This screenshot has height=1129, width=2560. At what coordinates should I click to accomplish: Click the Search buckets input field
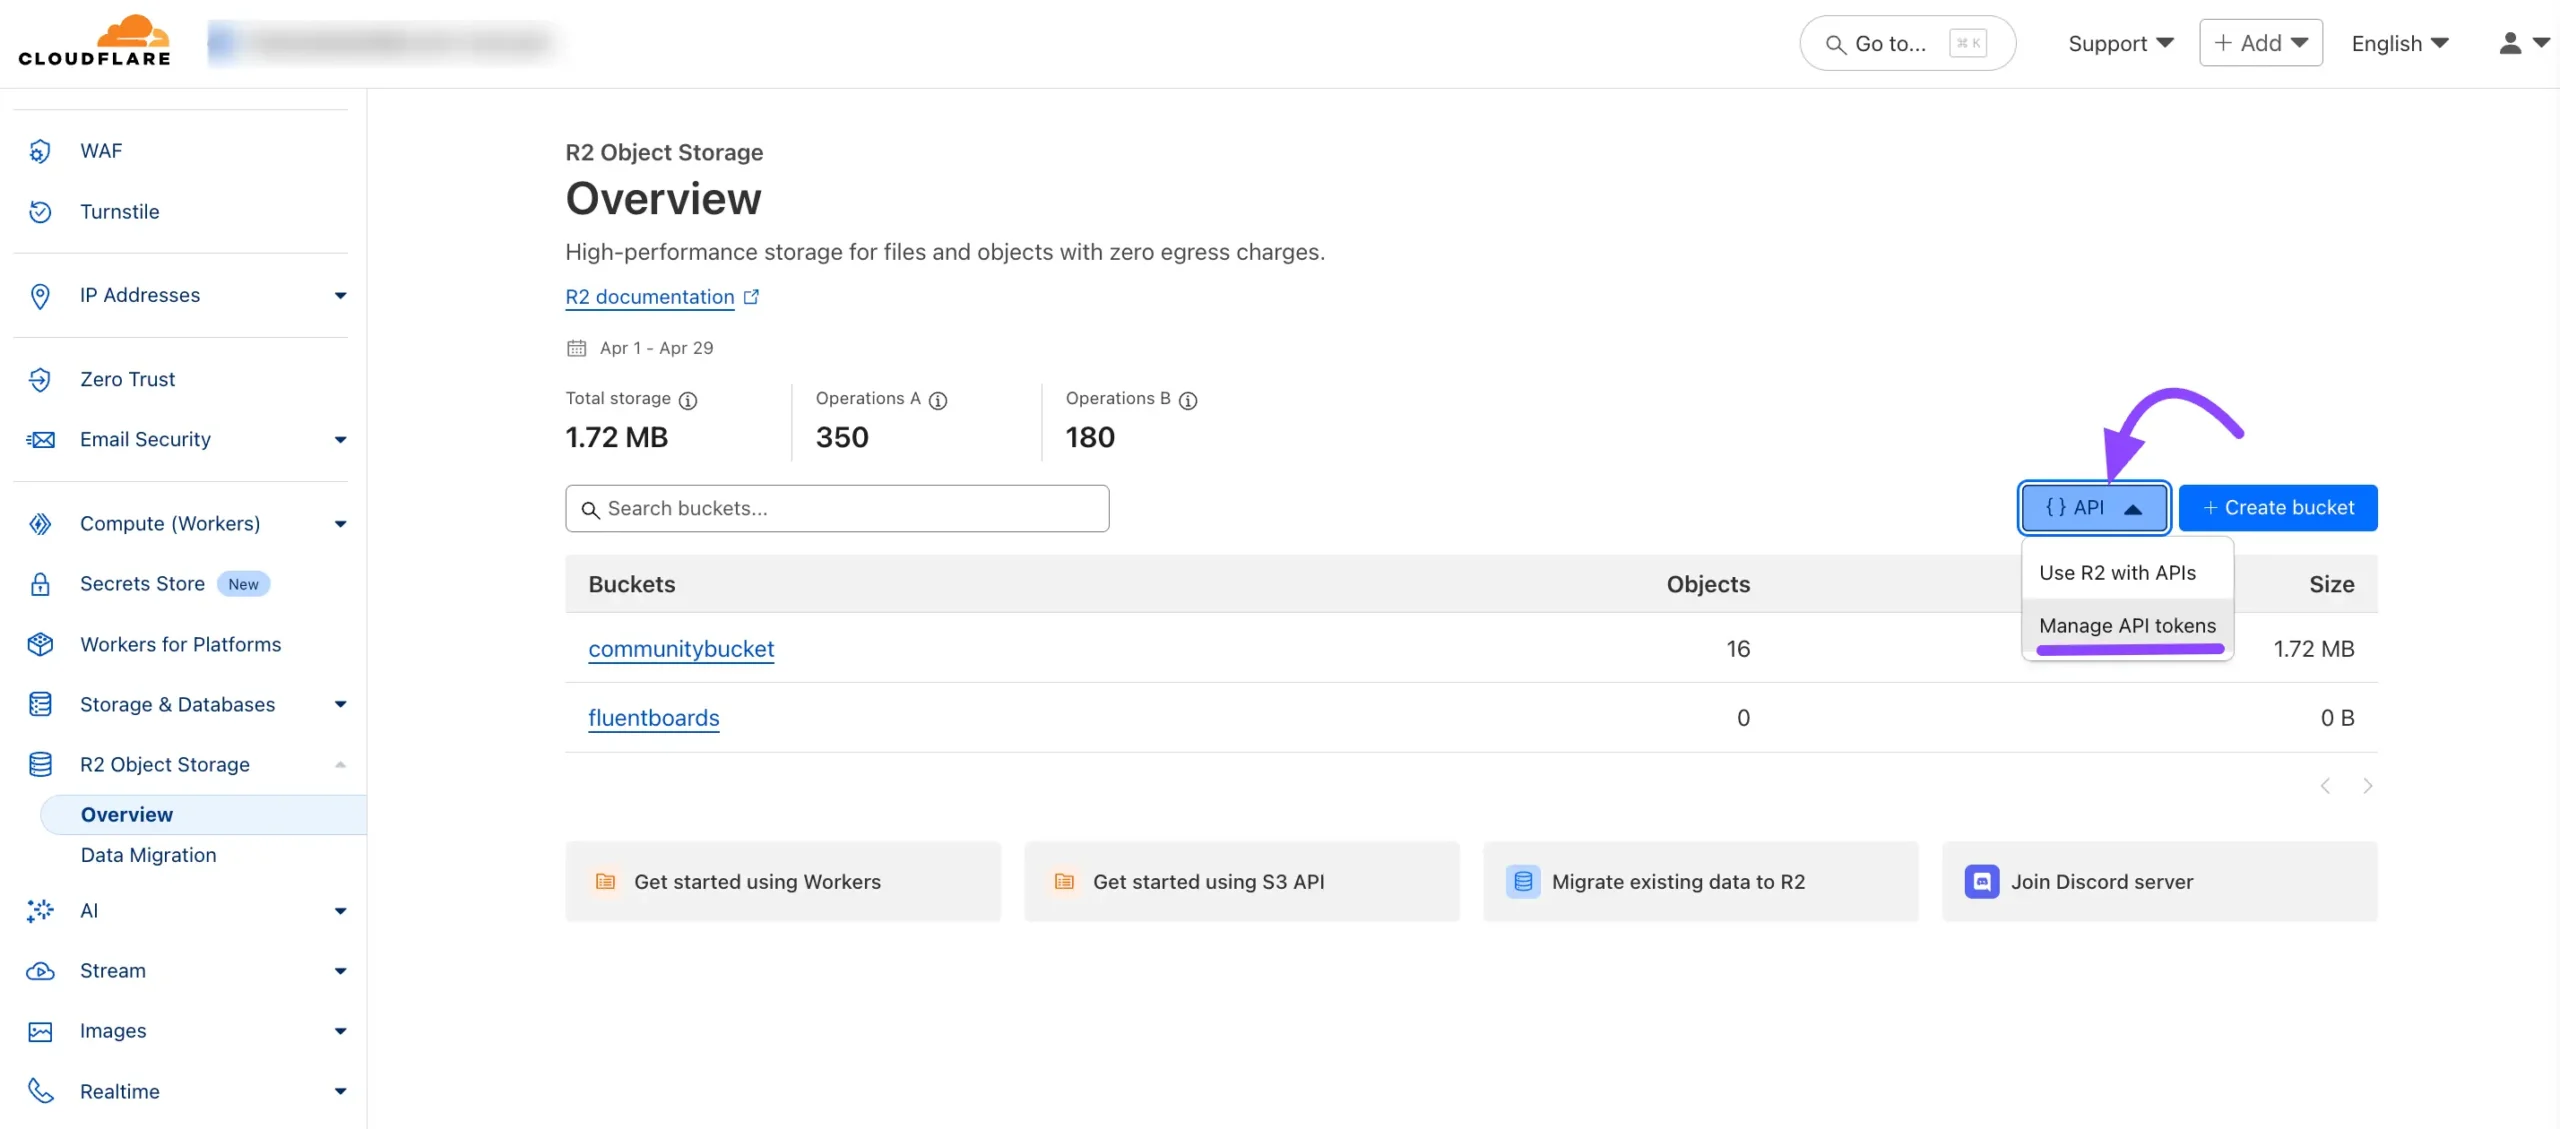click(x=837, y=509)
